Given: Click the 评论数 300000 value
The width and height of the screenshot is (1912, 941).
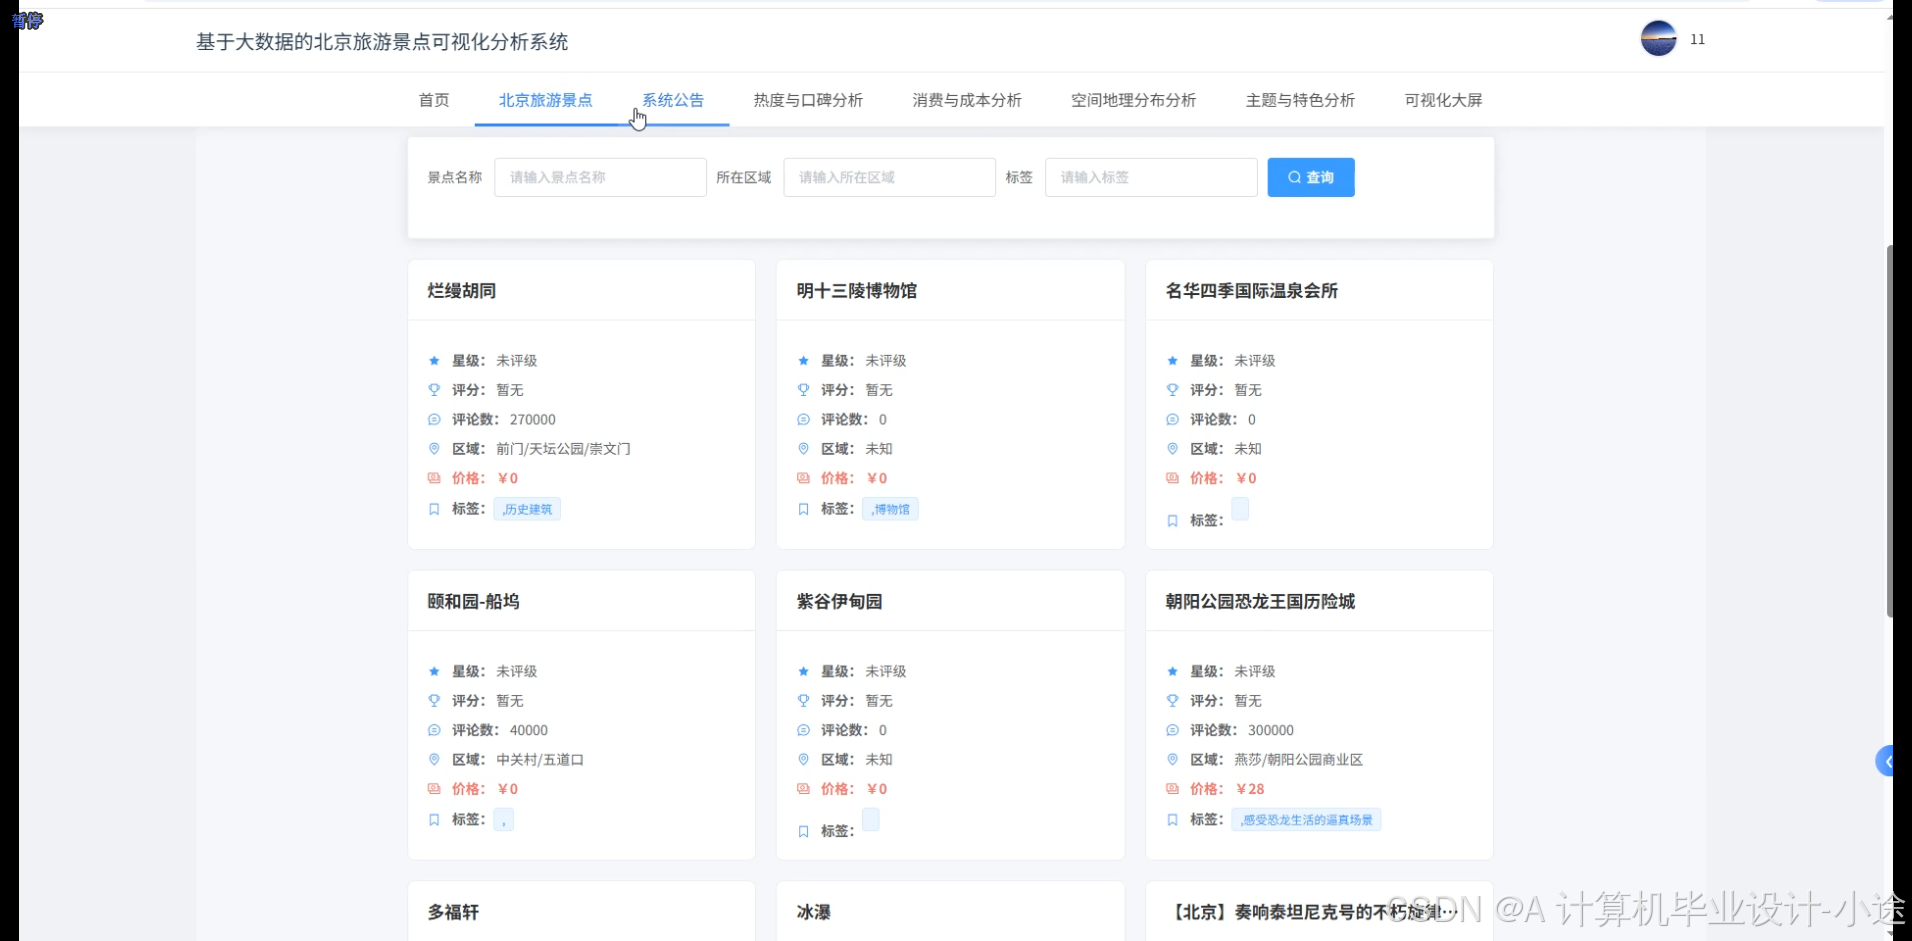Looking at the screenshot, I should click(x=1270, y=731).
